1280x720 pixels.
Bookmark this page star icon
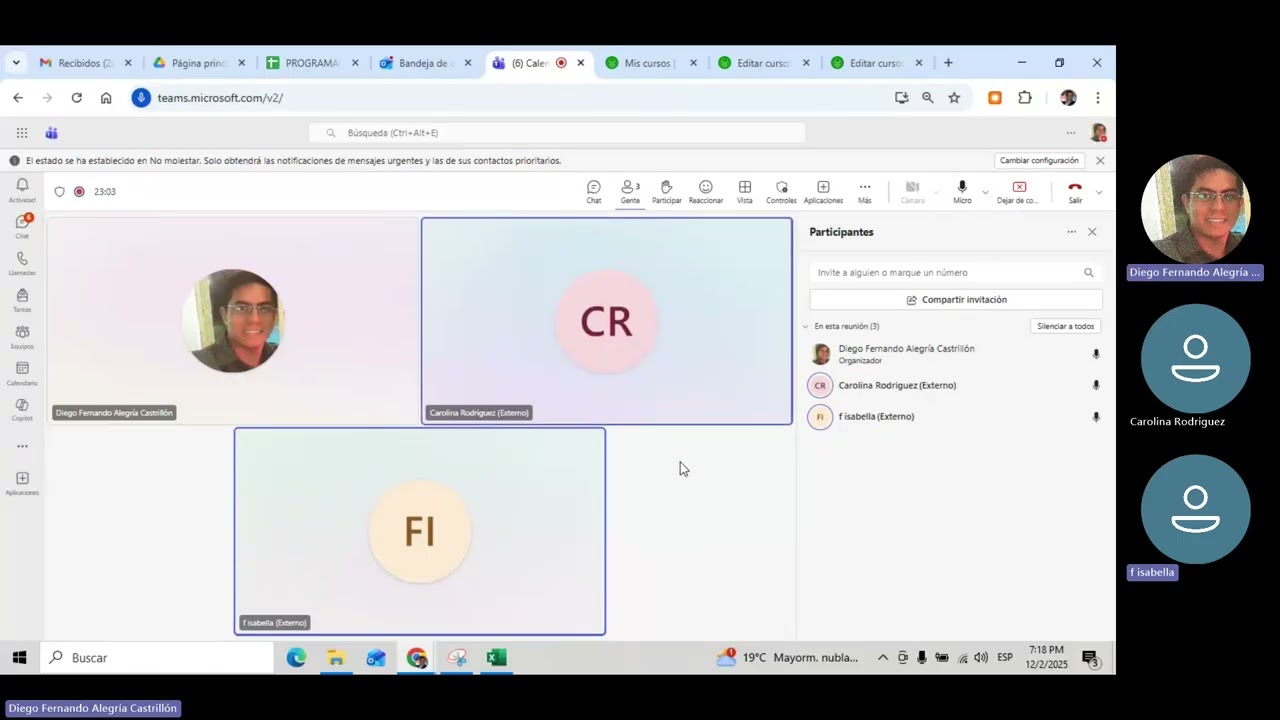click(x=954, y=98)
